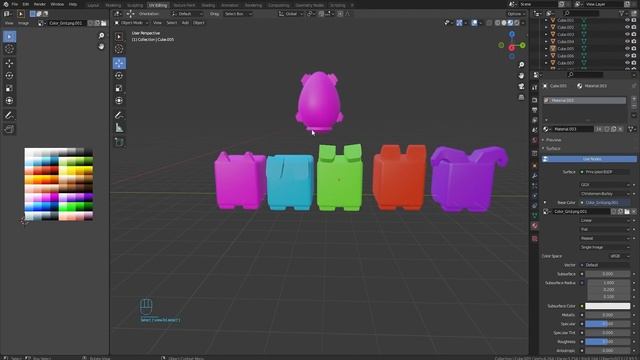Open the Material properties tab icon
The image size is (640, 360).
coord(535,225)
